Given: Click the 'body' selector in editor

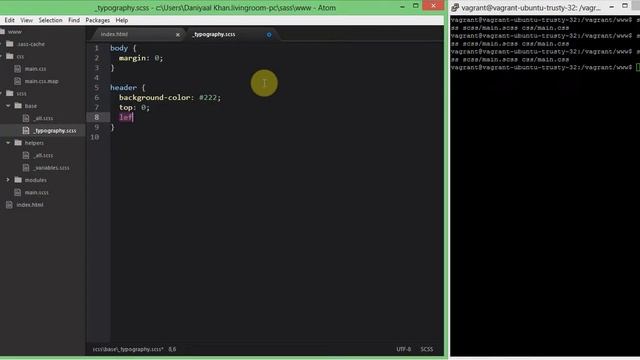Looking at the screenshot, I should pos(119,48).
